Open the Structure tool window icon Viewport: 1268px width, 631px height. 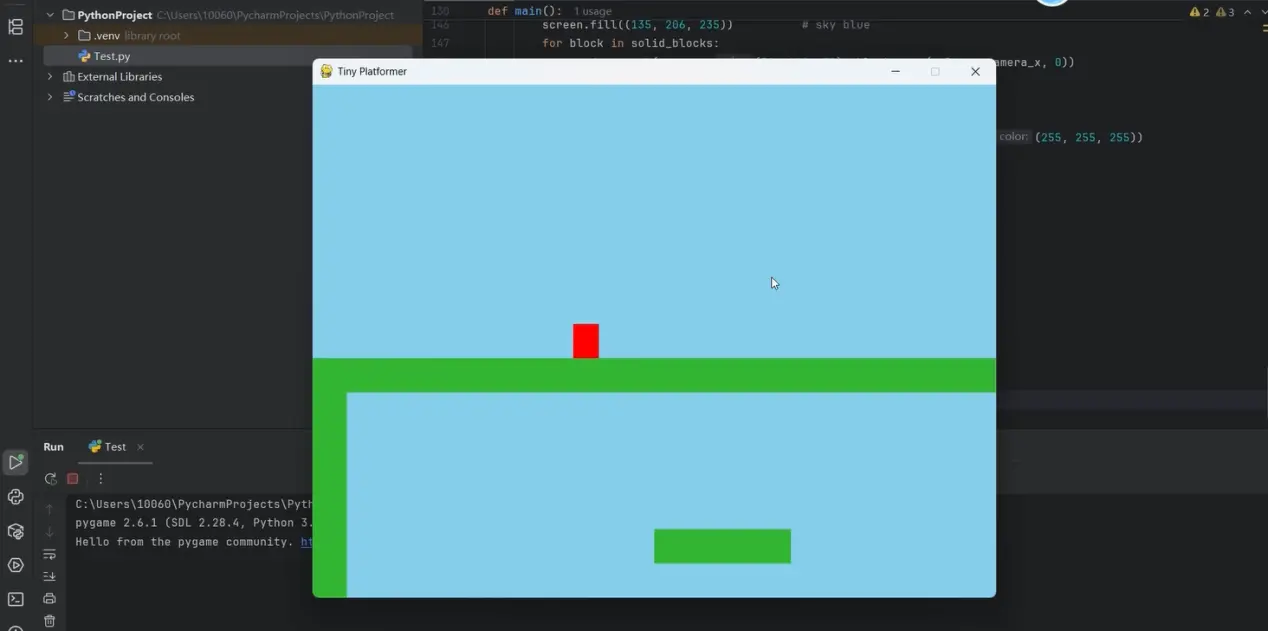[x=15, y=27]
